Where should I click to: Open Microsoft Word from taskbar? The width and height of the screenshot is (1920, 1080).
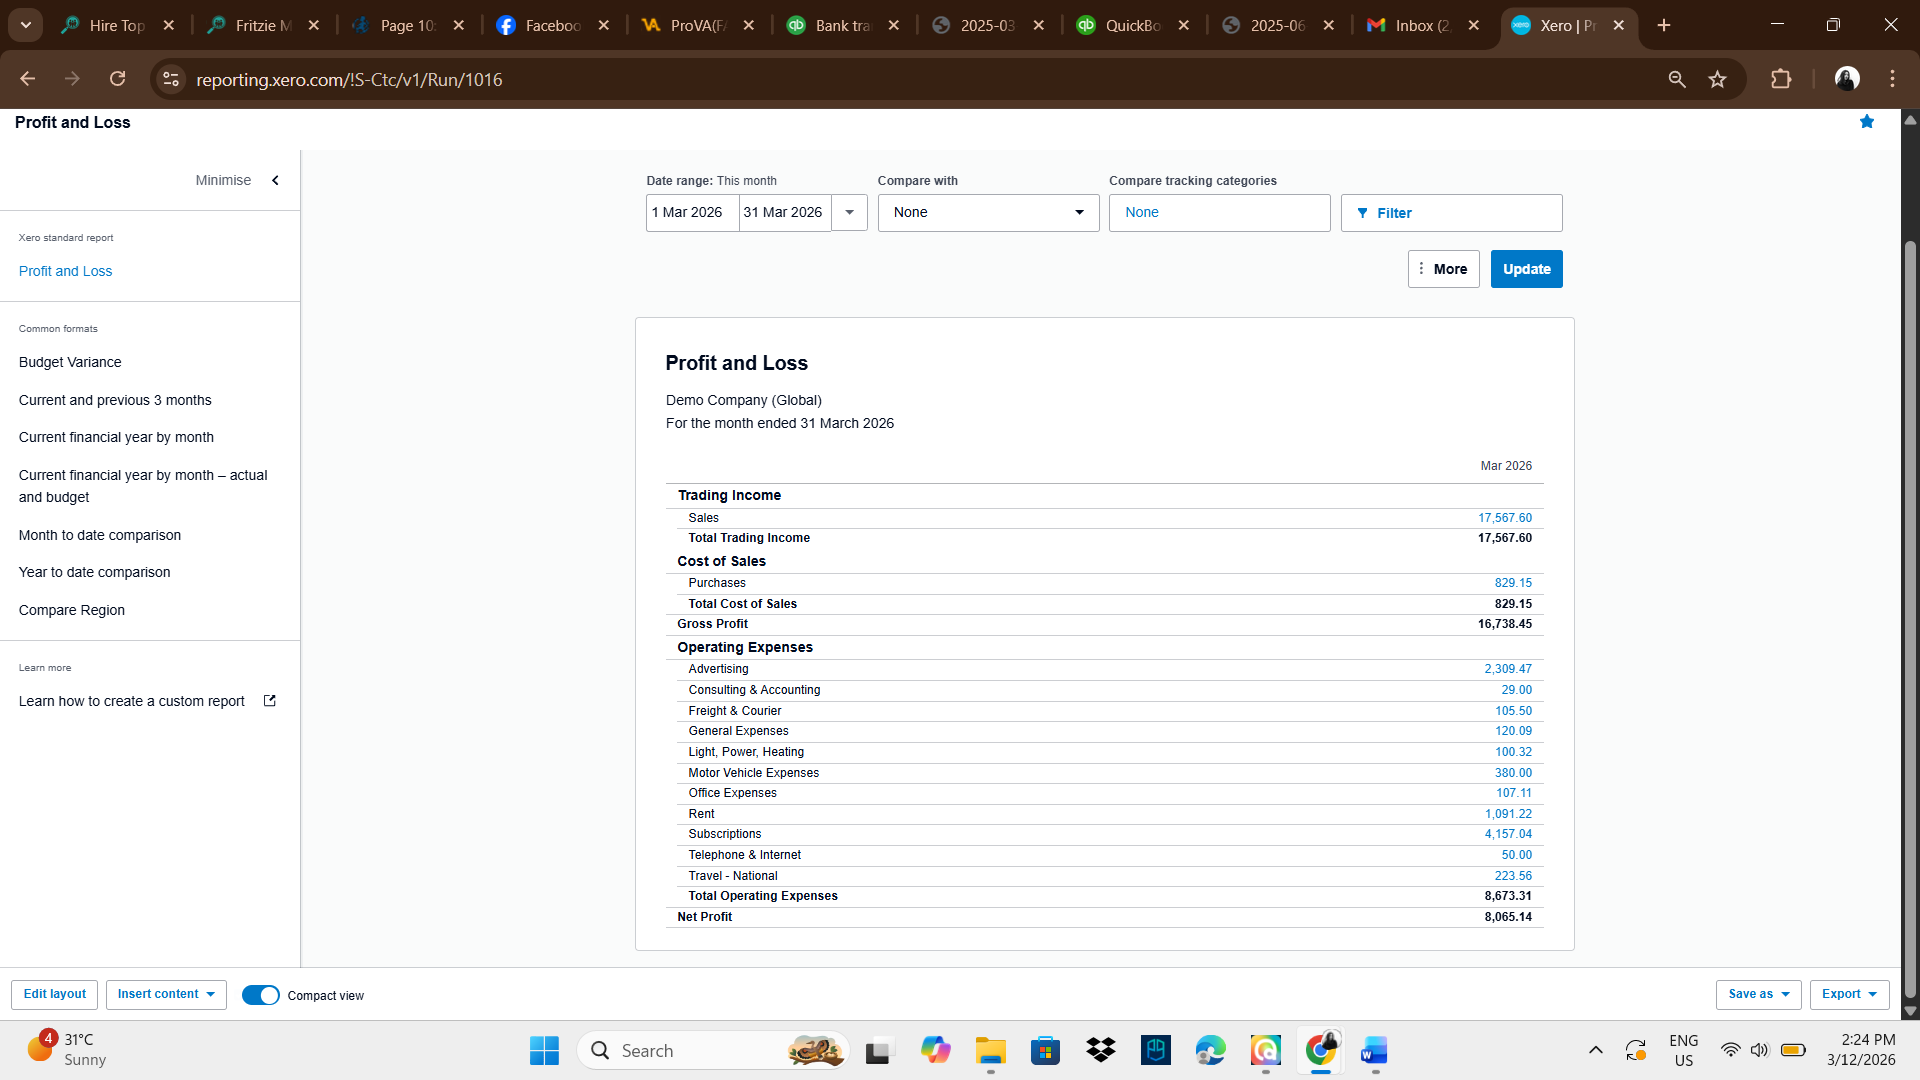[x=1374, y=1051]
